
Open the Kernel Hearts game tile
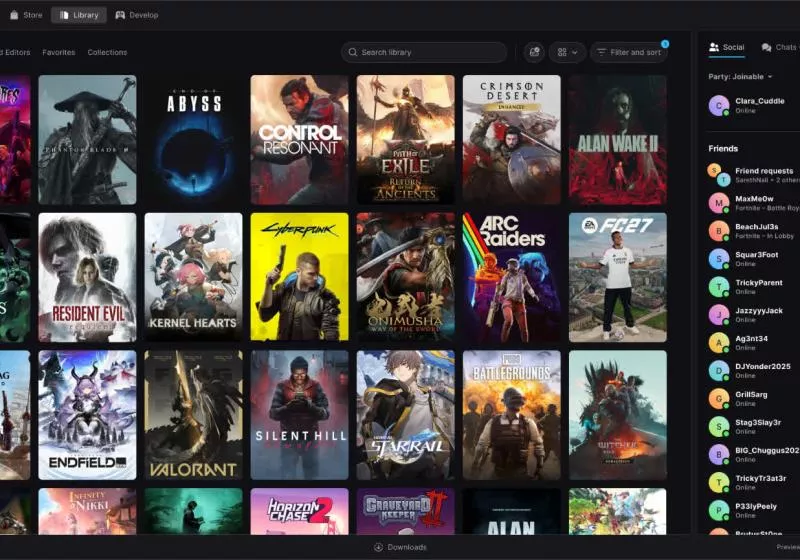(193, 277)
